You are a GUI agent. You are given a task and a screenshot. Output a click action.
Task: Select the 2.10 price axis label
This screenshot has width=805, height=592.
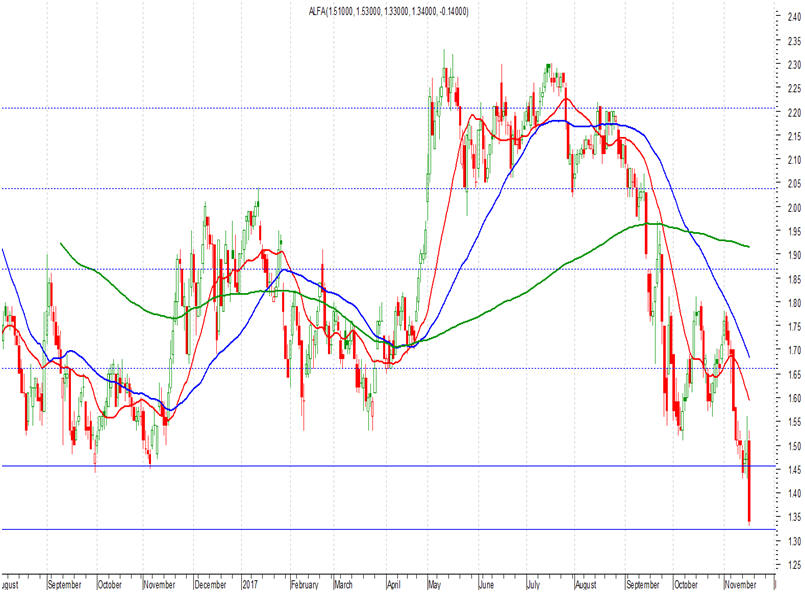click(794, 160)
